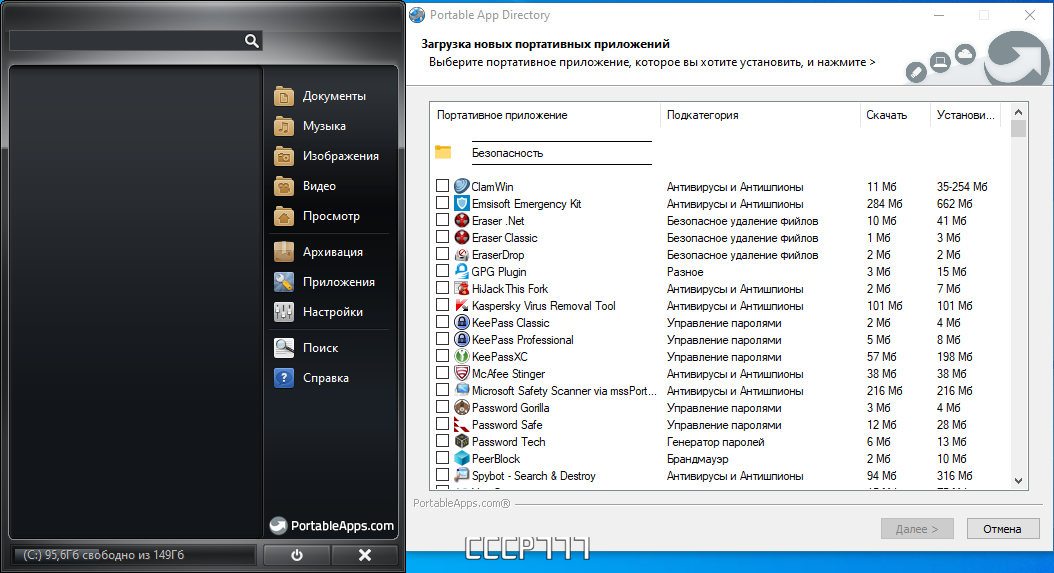The width and height of the screenshot is (1054, 573).
Task: Open the Приложения apps icon
Action: [284, 282]
